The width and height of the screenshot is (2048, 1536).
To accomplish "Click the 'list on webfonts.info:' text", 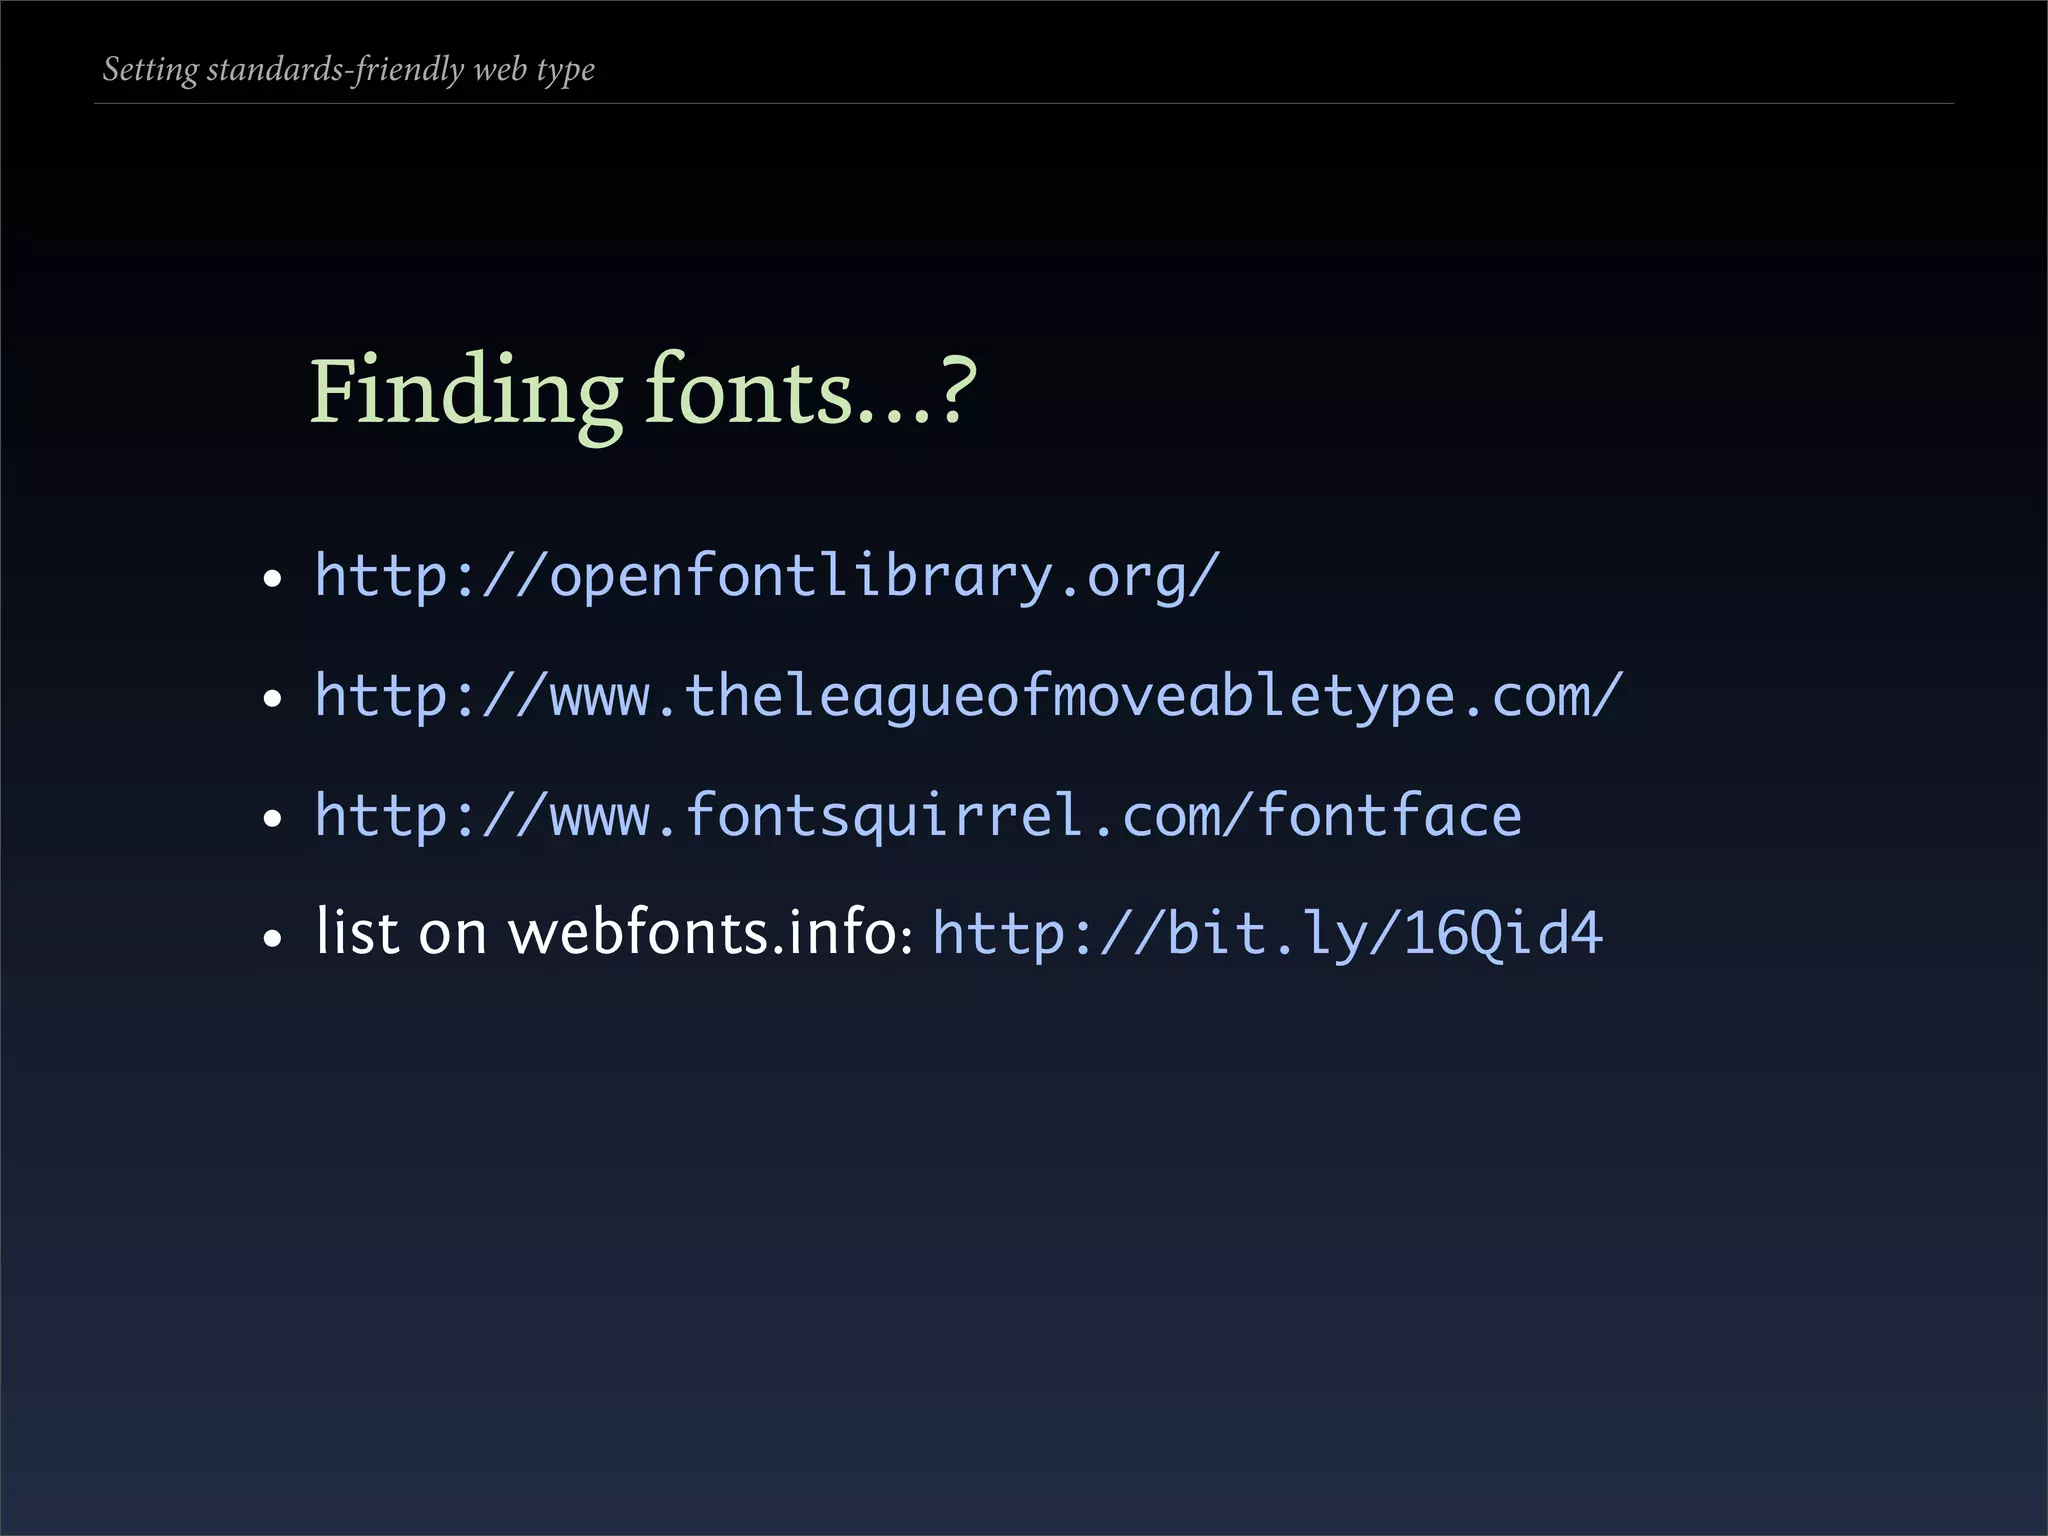I will pyautogui.click(x=614, y=932).
